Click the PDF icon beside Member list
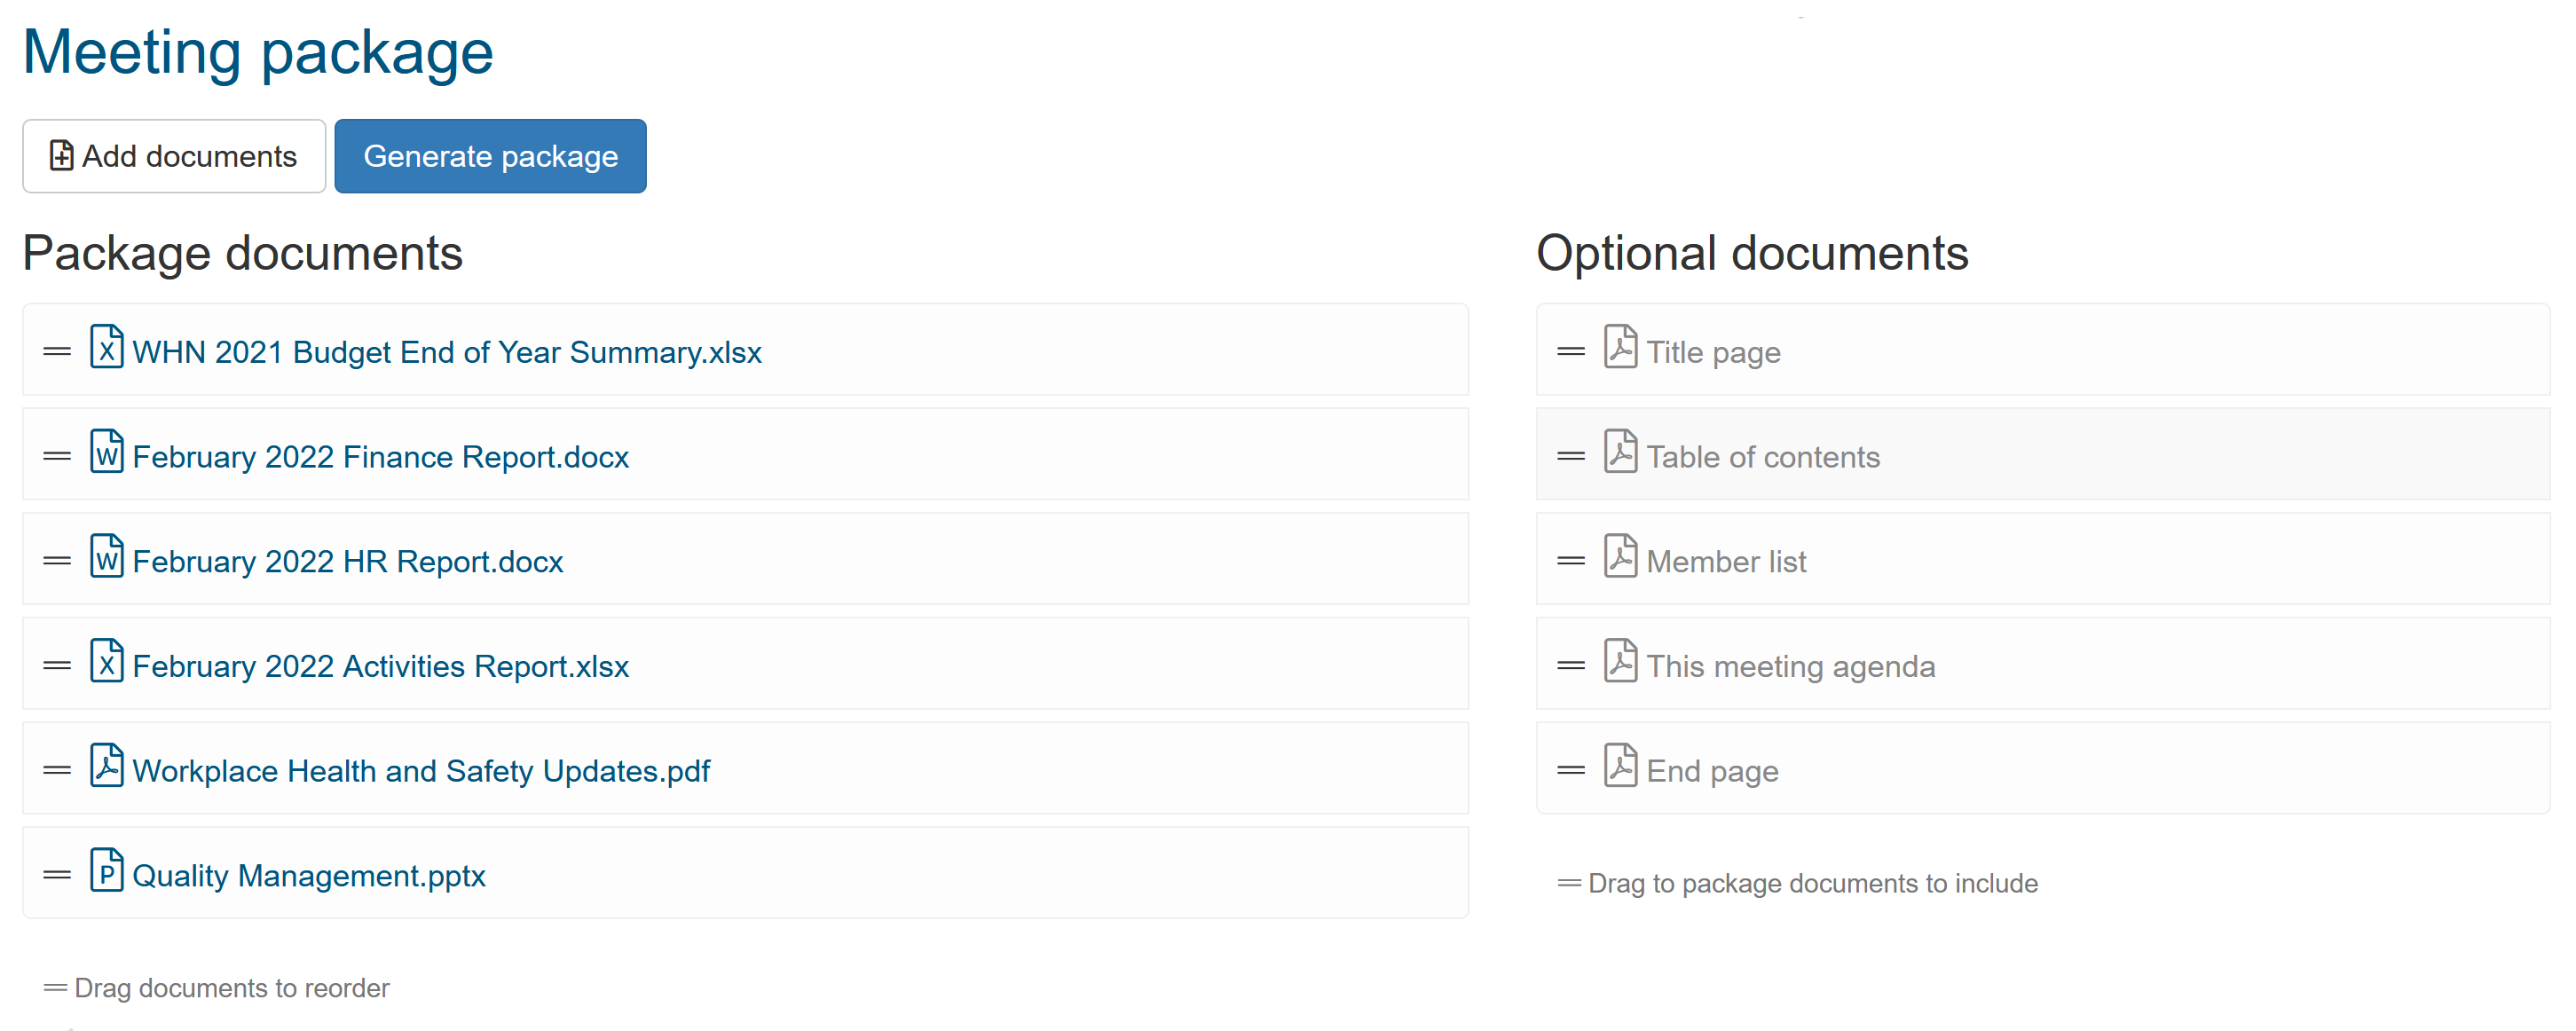The width and height of the screenshot is (2576, 1031). (x=1620, y=557)
